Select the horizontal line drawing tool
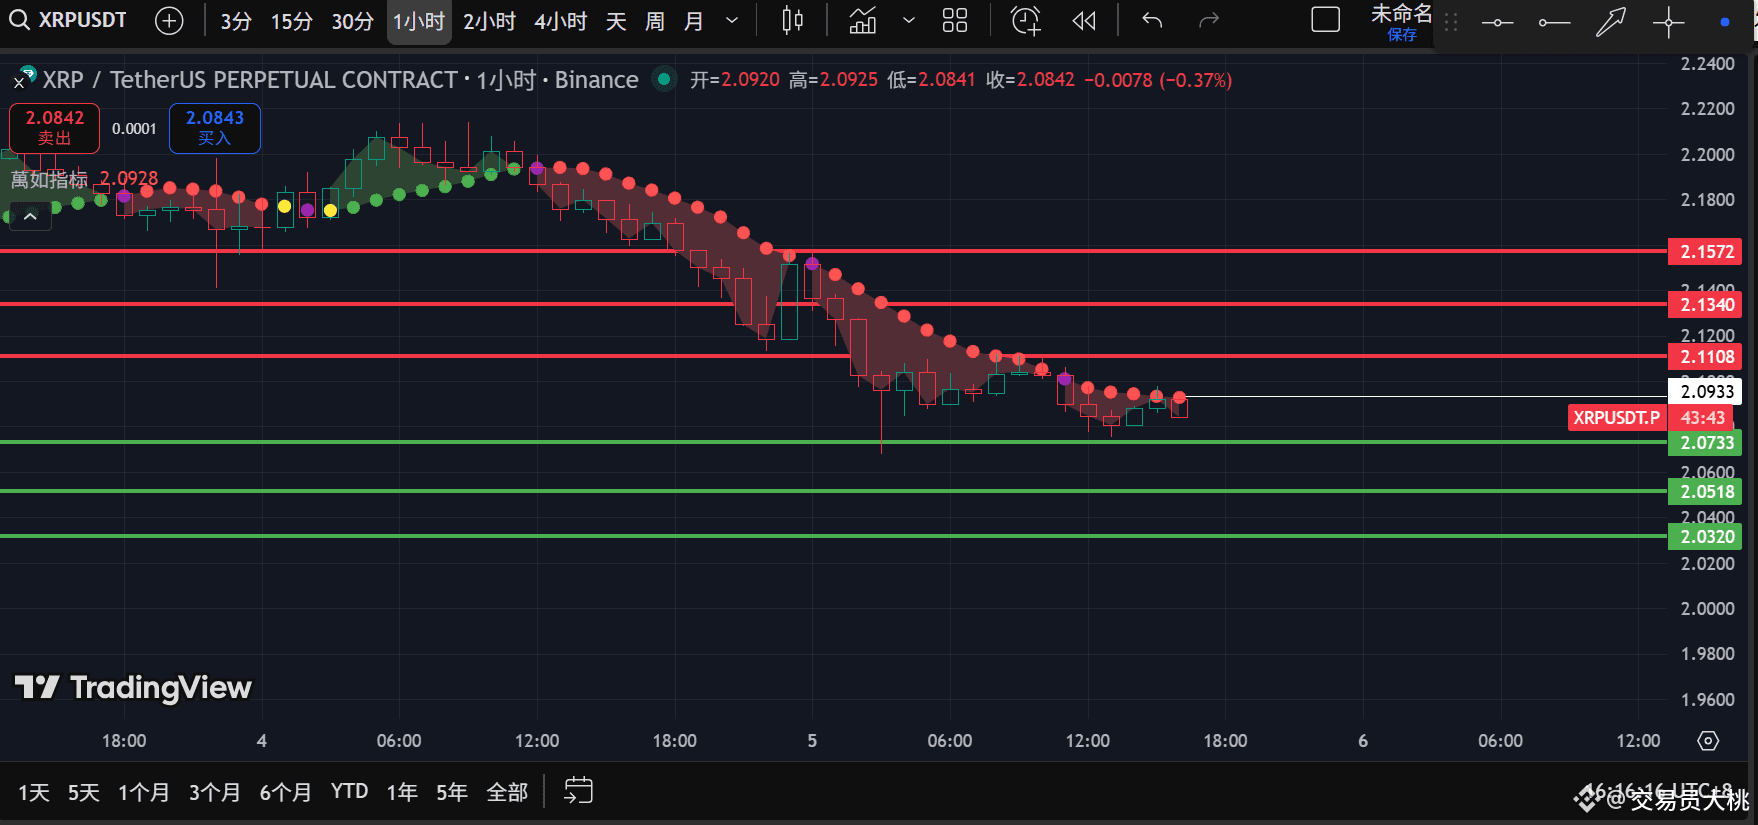 [1497, 22]
